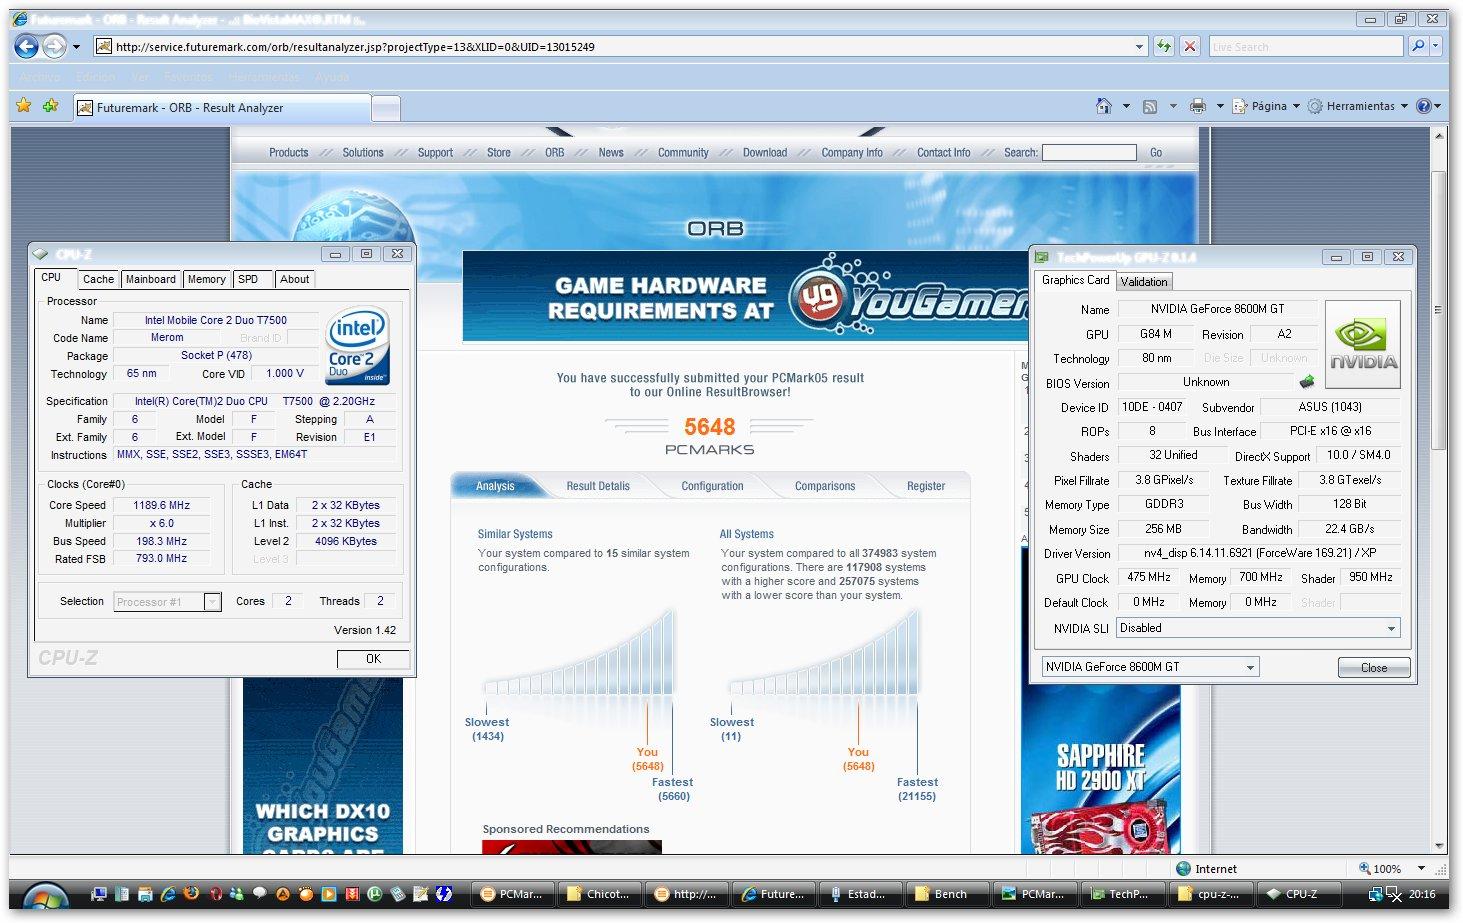Click the RSS feeds icon
This screenshot has width=1463, height=923.
(x=1150, y=106)
